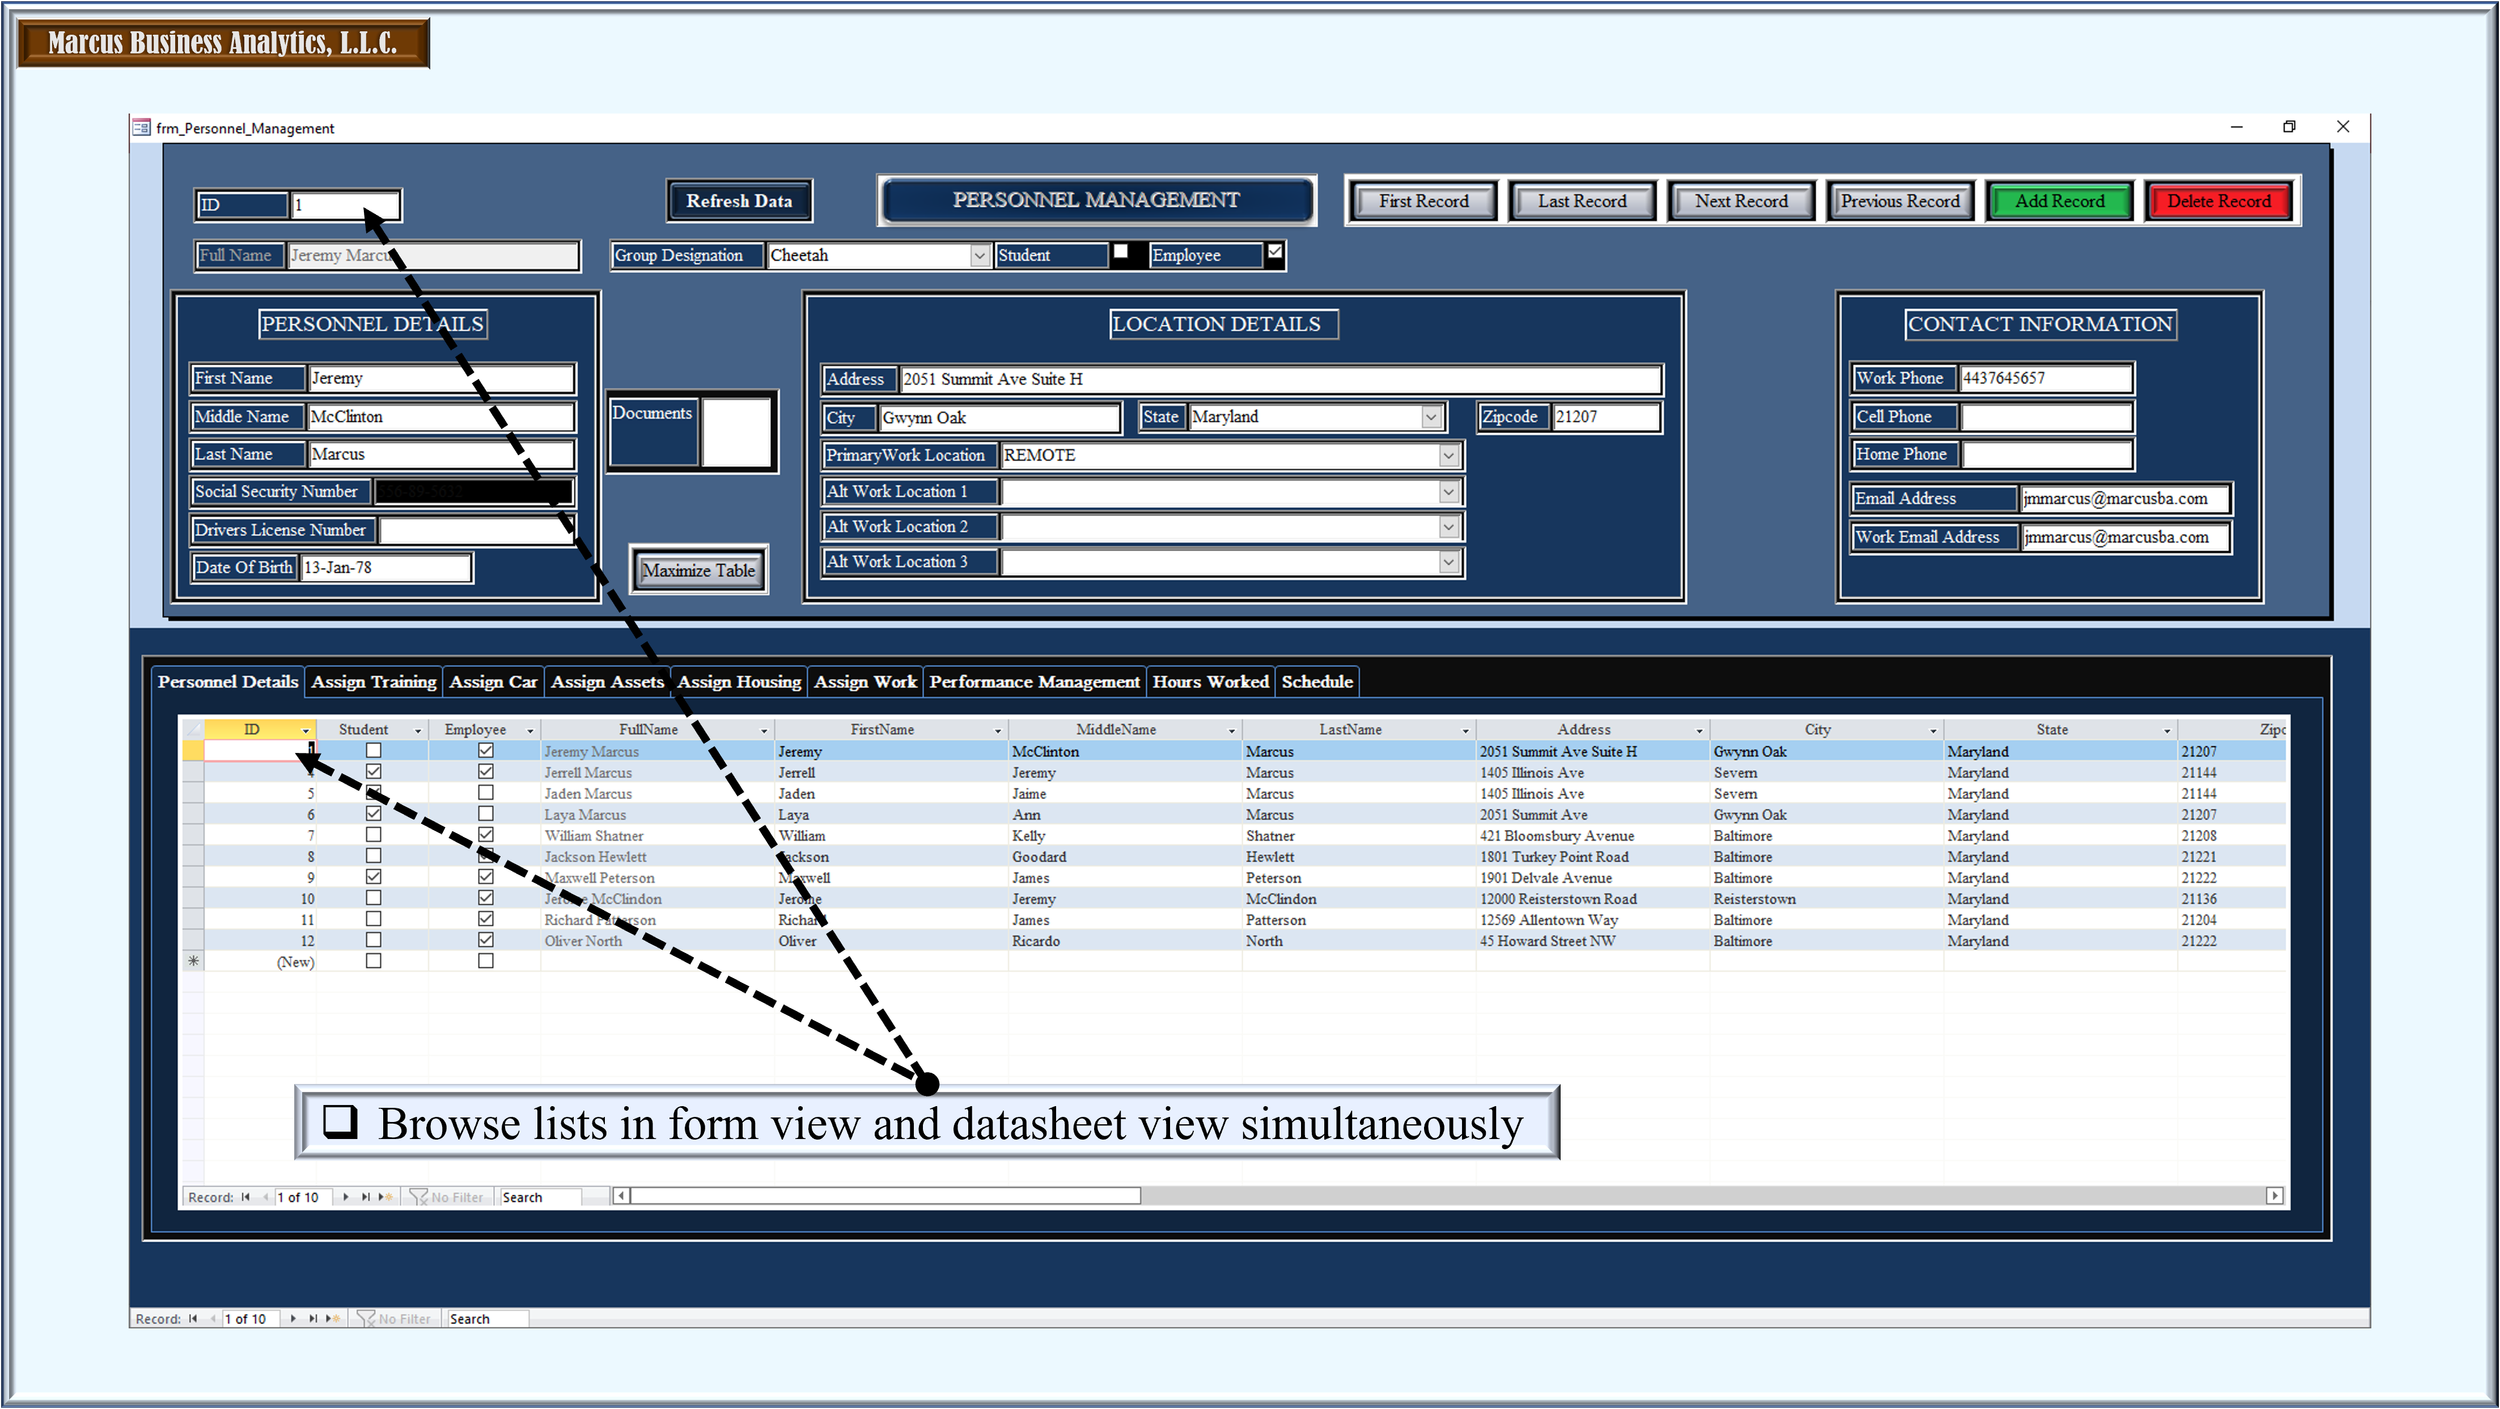Viewport: 2500px width, 1409px height.
Task: Click new blank record icon in datasheet navigator
Action: [x=385, y=1197]
